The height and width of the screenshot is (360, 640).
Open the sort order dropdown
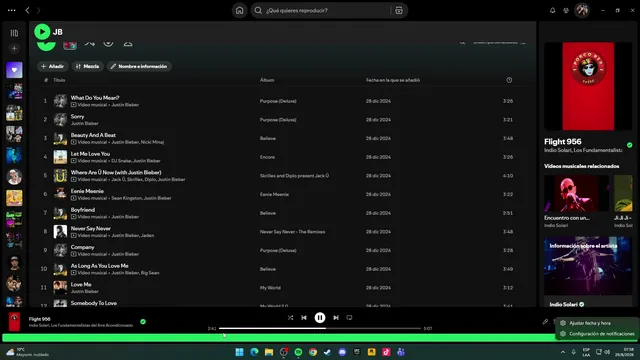499,42
